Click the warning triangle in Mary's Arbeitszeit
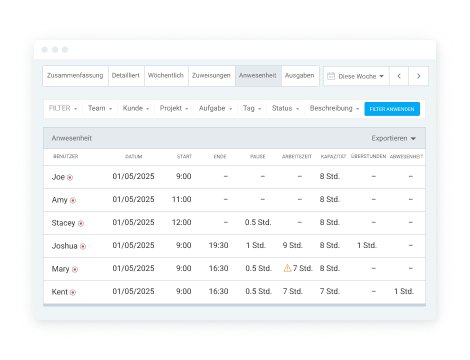The width and height of the screenshot is (470, 360). [287, 268]
